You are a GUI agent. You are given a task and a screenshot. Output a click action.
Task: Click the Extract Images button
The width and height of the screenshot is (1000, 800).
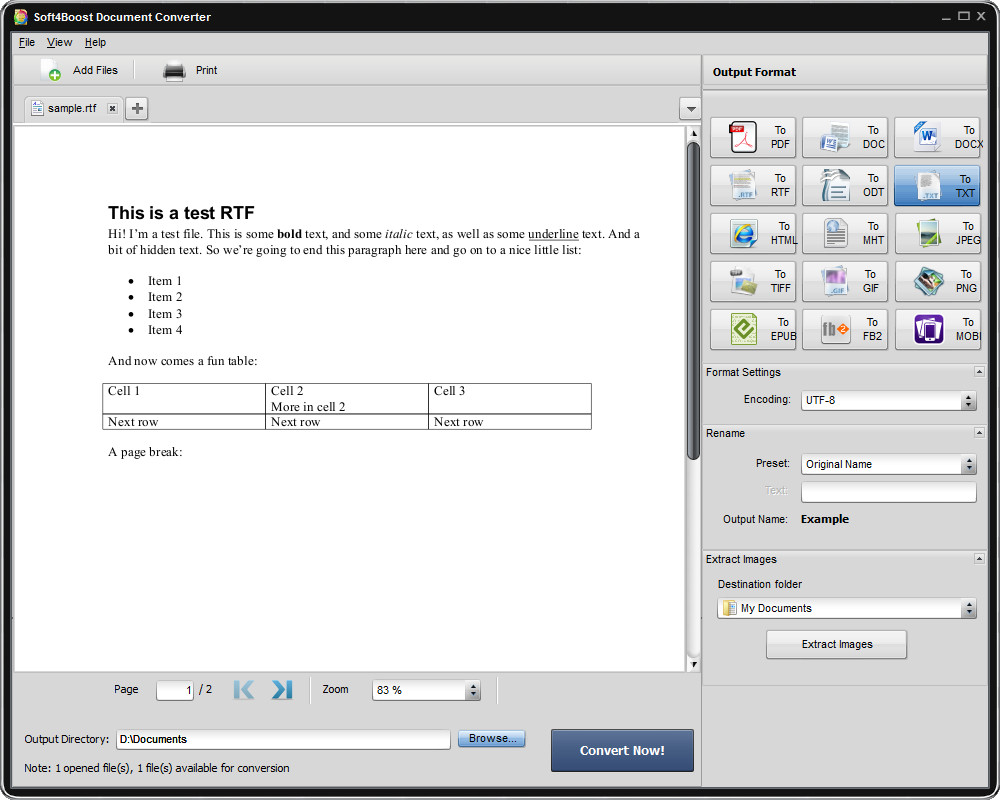836,644
